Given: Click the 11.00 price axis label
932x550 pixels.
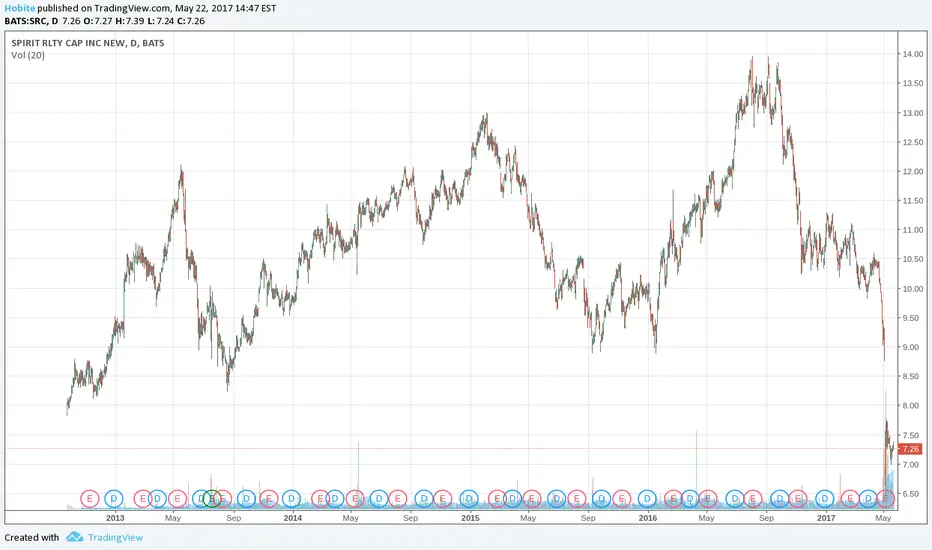Looking at the screenshot, I should 912,230.
